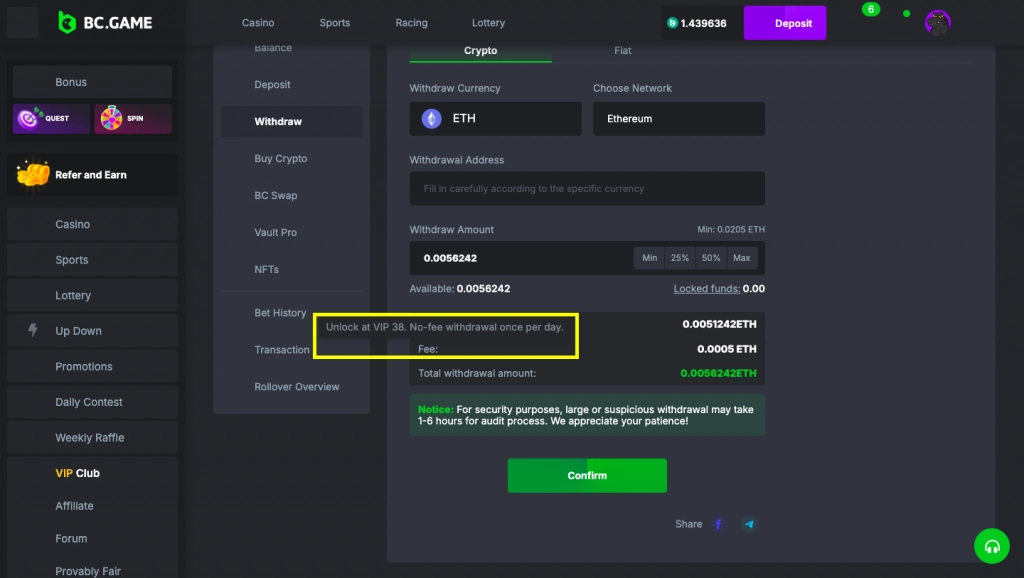Click the total 0.0056242ETH value

point(718,373)
